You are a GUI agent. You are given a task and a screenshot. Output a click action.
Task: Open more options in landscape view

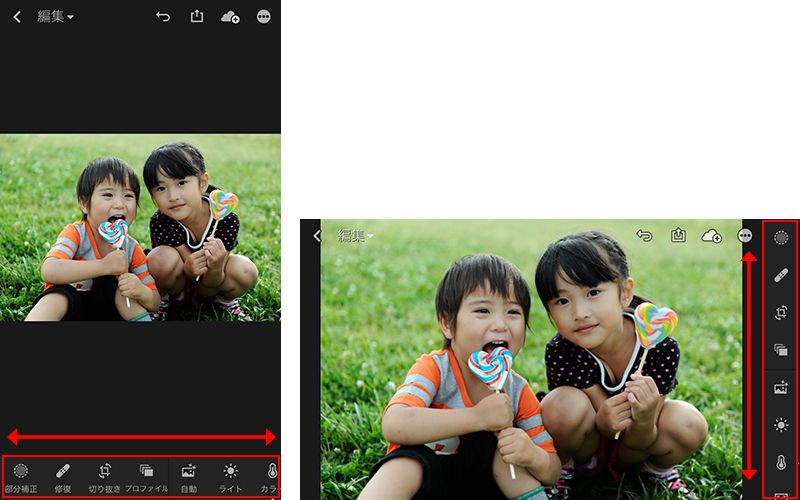[x=745, y=235]
